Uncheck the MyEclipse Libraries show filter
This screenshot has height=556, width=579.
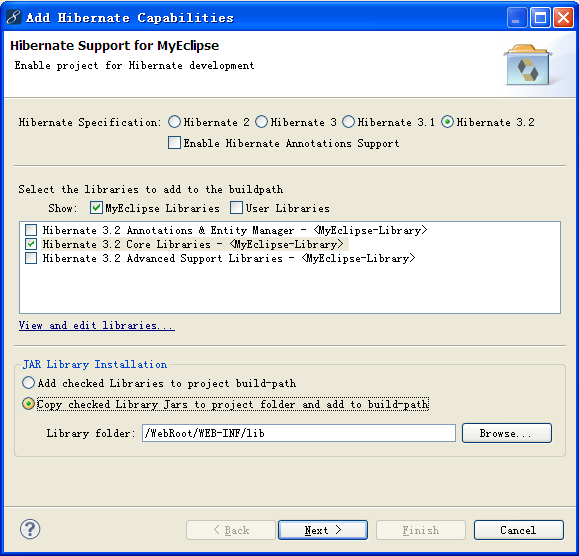(96, 208)
